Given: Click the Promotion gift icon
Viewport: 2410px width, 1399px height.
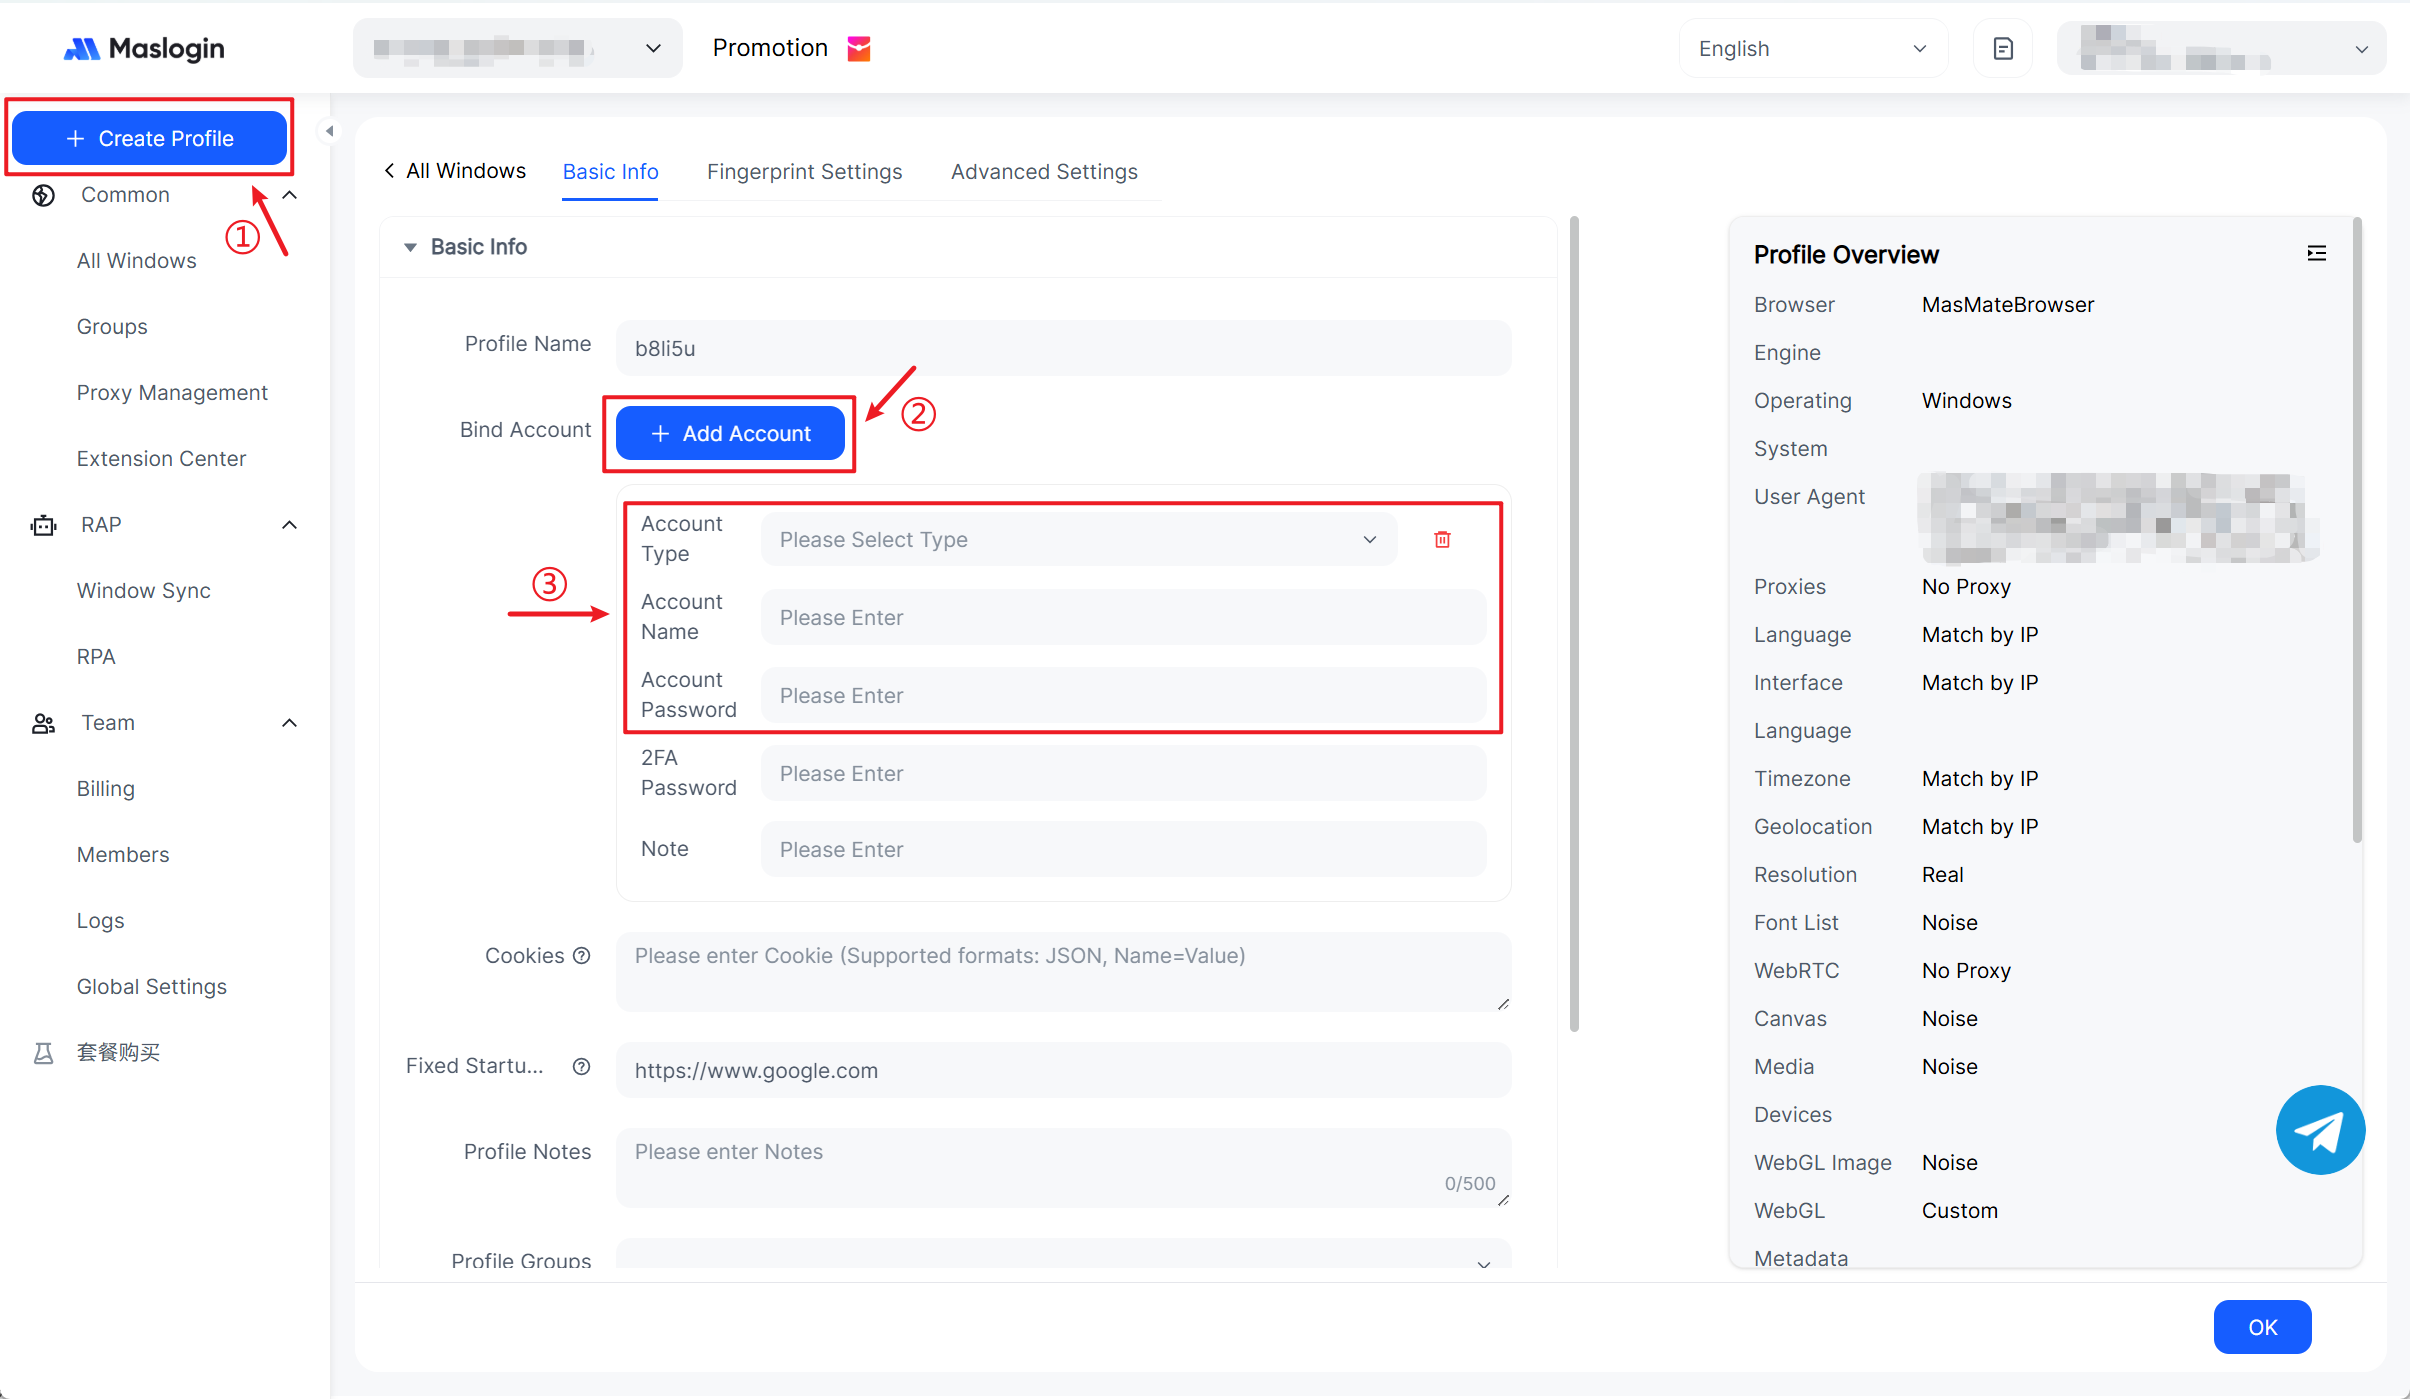Looking at the screenshot, I should click(859, 48).
